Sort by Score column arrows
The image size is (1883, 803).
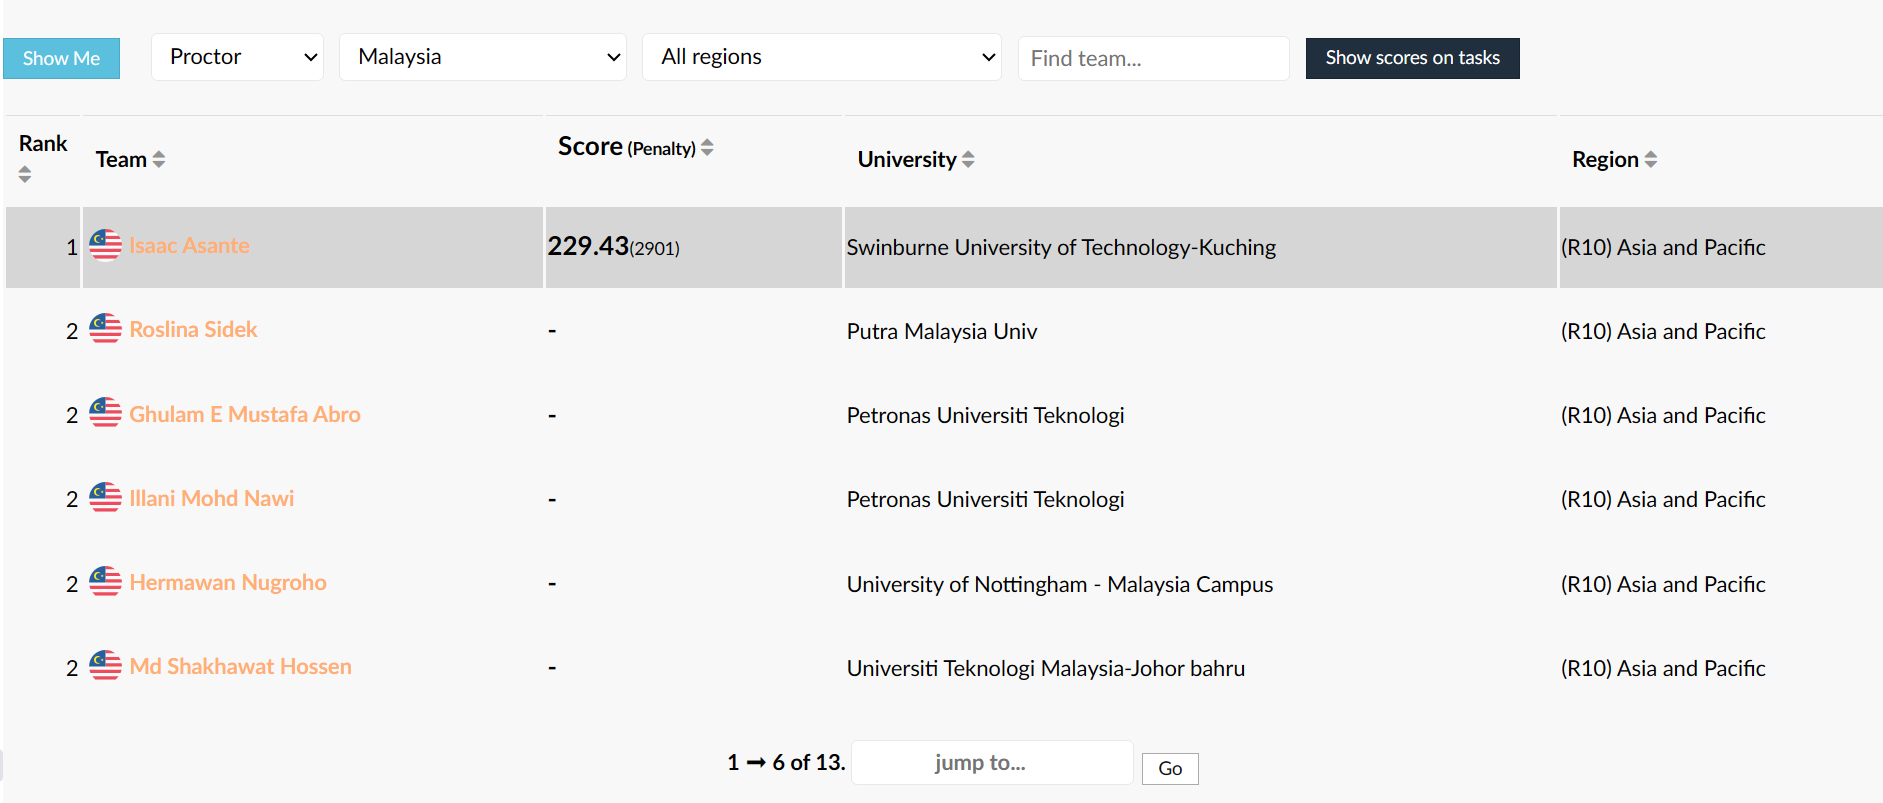[707, 147]
